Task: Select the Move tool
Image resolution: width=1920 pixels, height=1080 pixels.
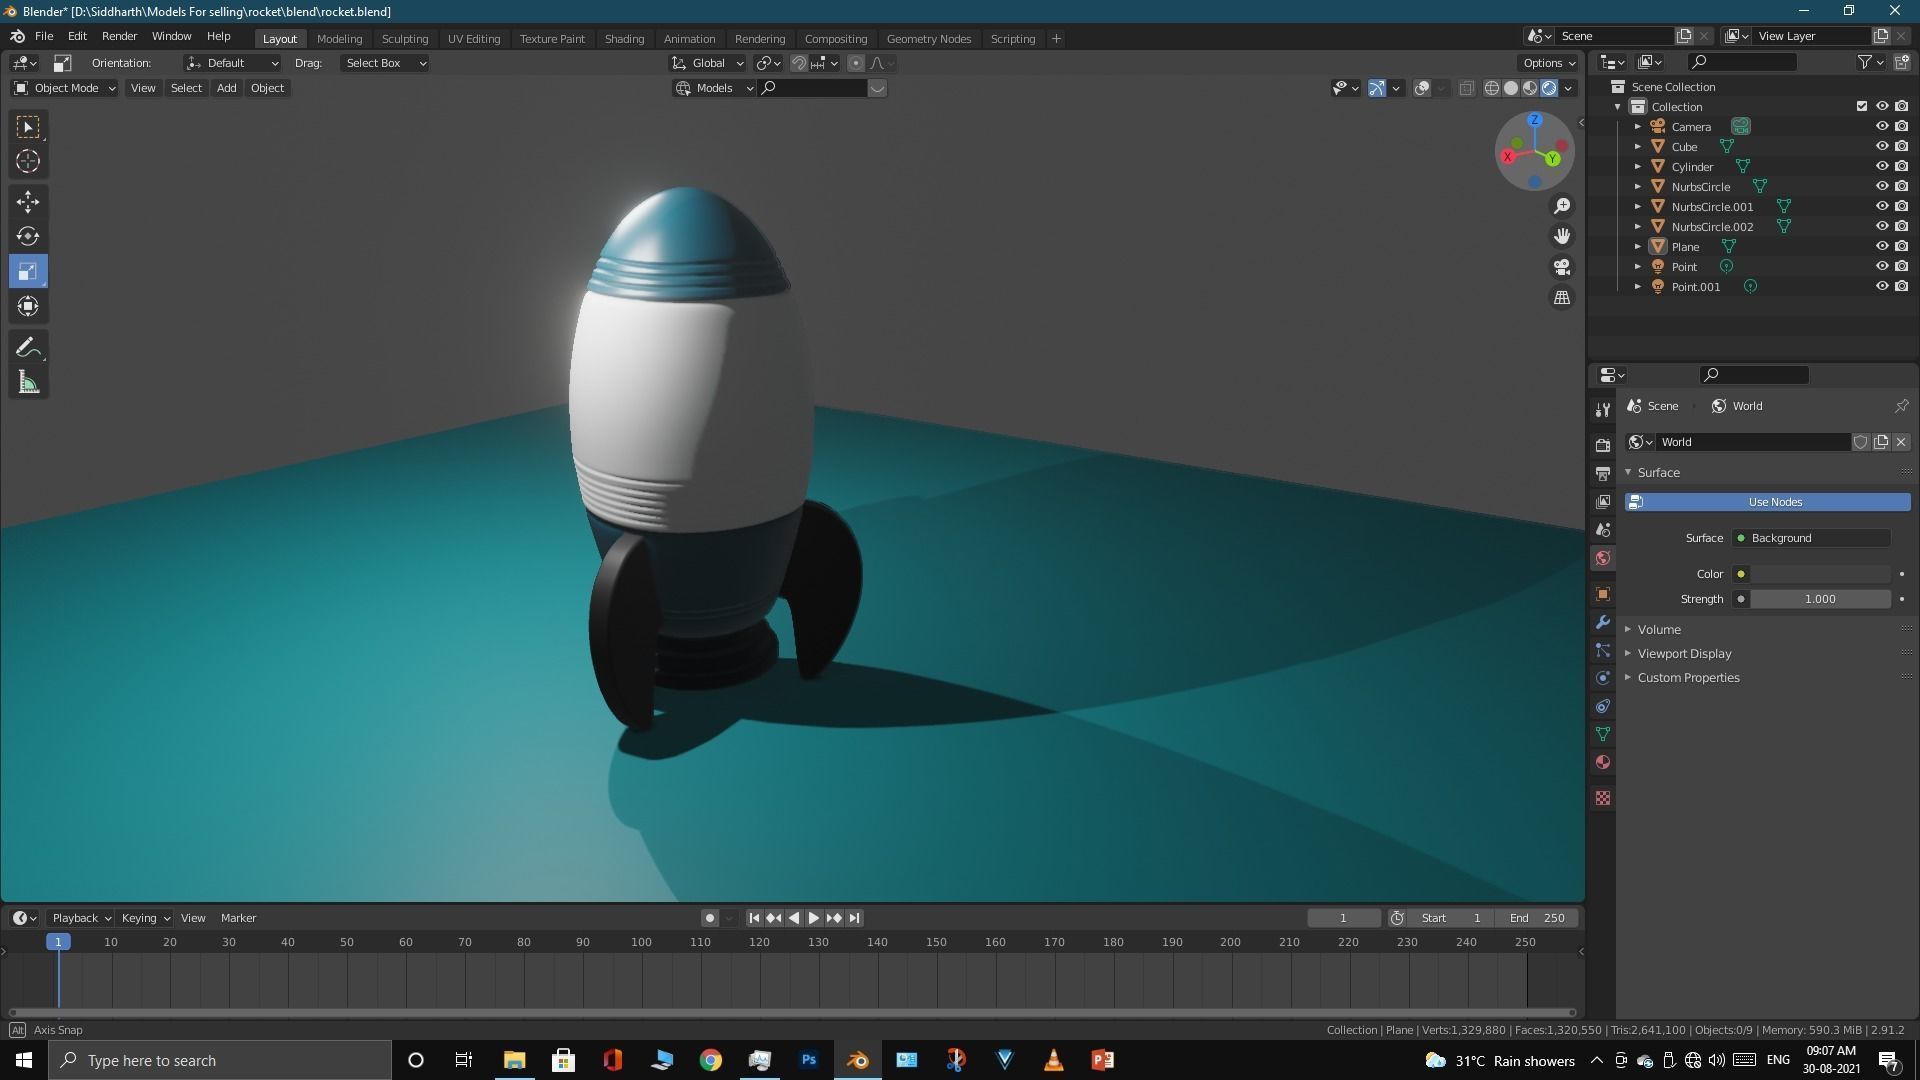Action: (x=28, y=202)
